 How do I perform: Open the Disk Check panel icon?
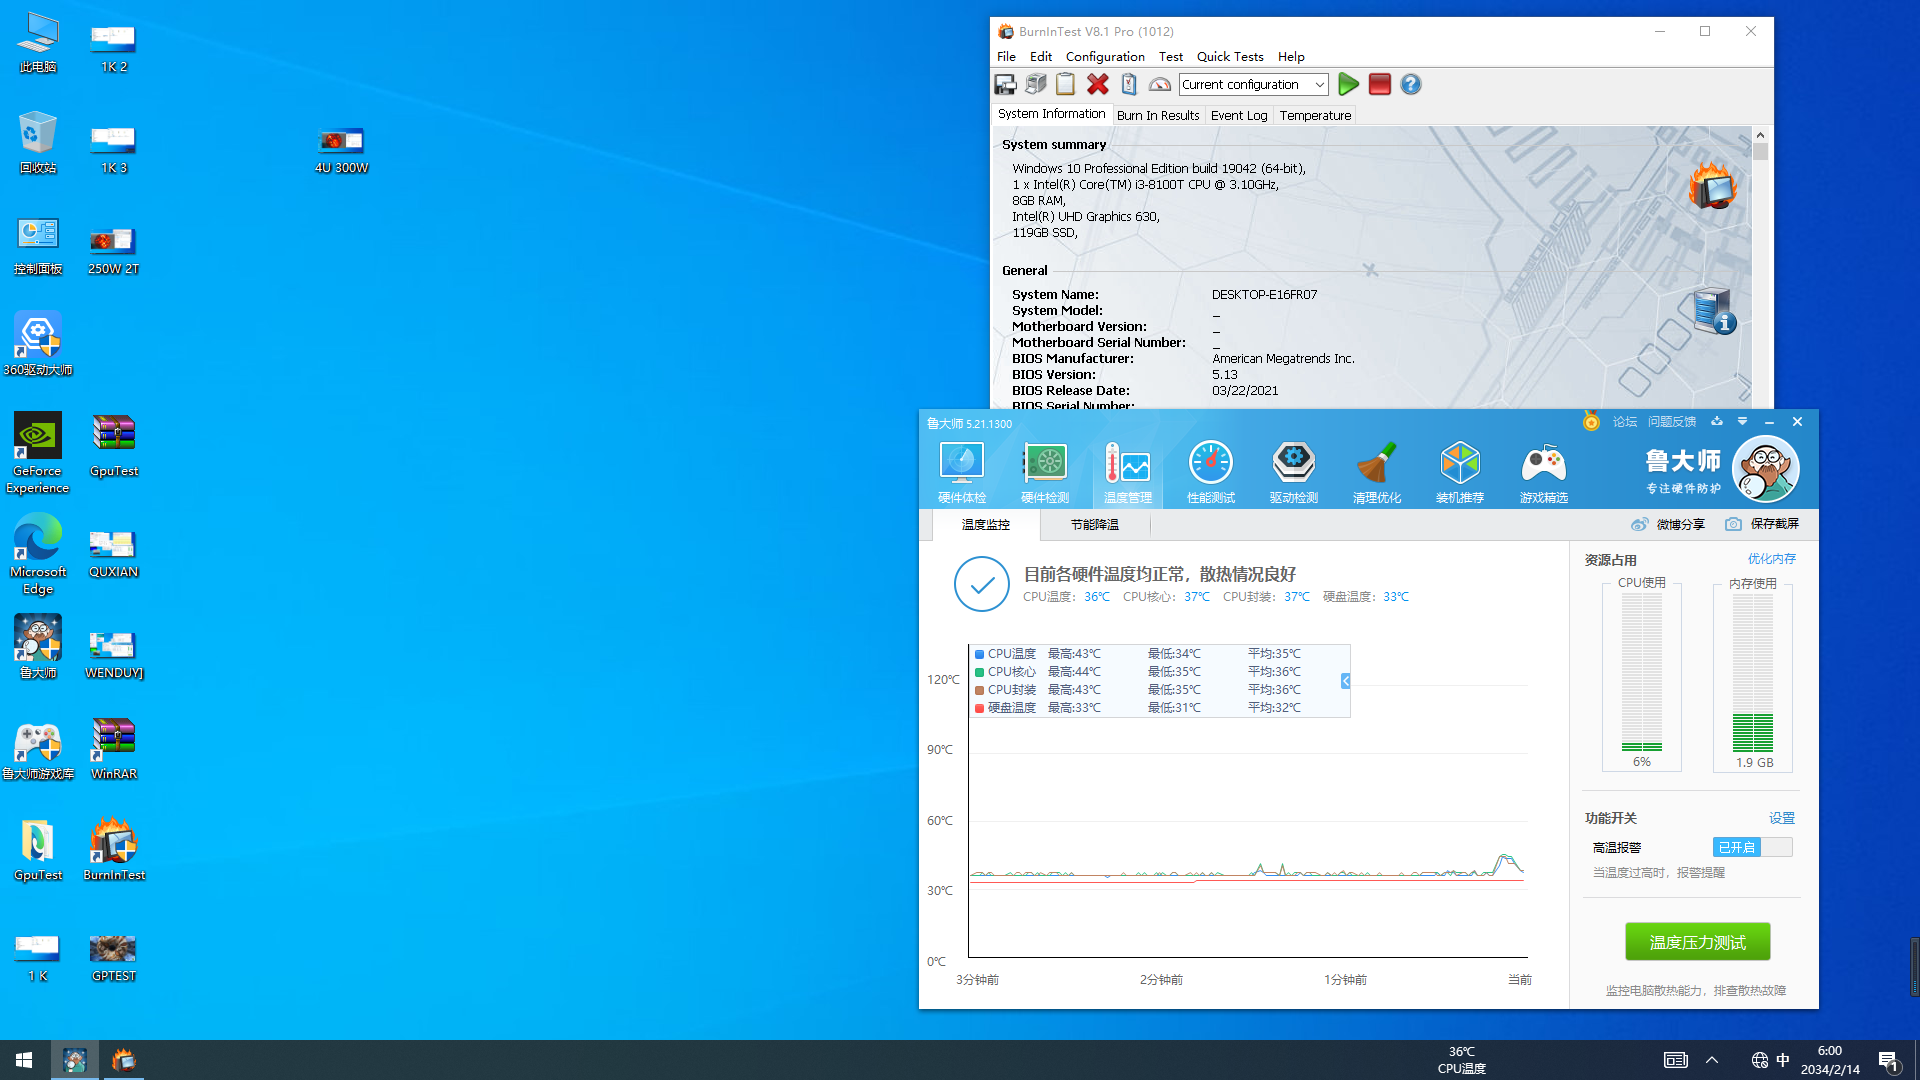(1044, 471)
